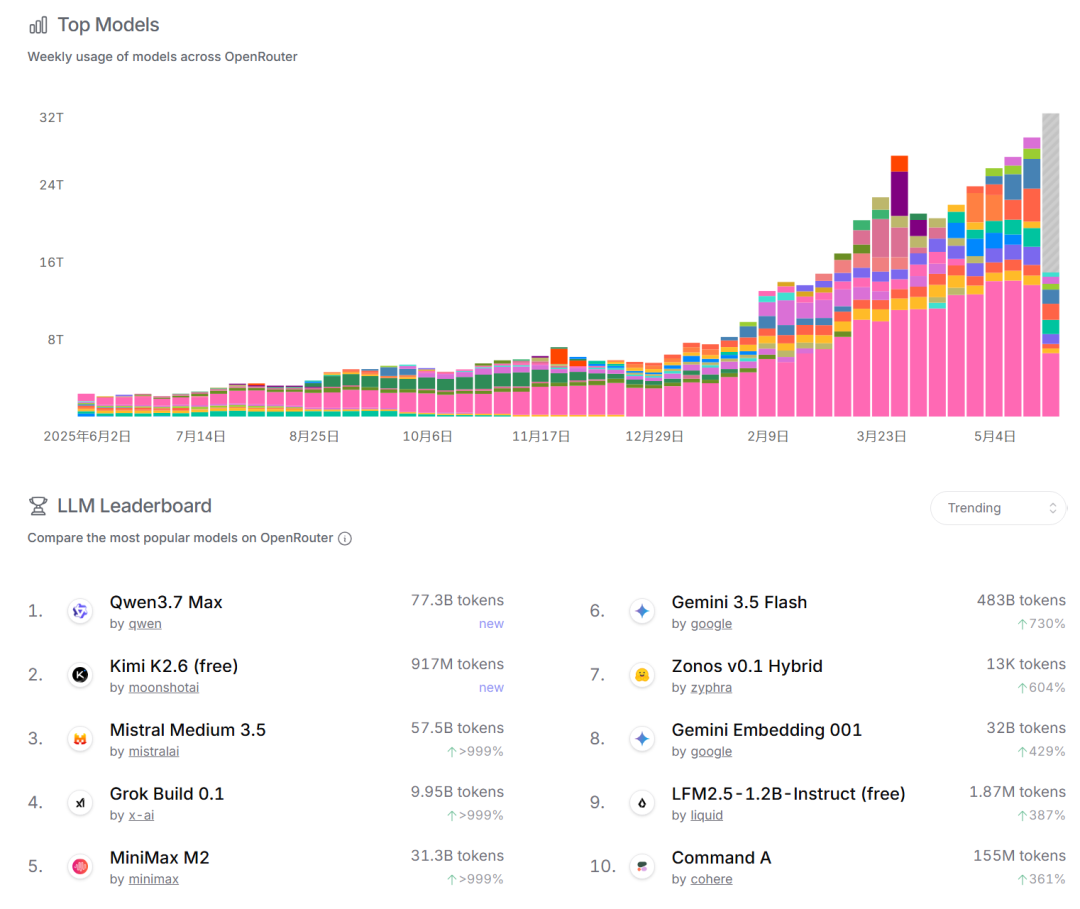This screenshot has height=909, width=1080.
Task: Click the 361% growth indicator
Action: point(1041,880)
